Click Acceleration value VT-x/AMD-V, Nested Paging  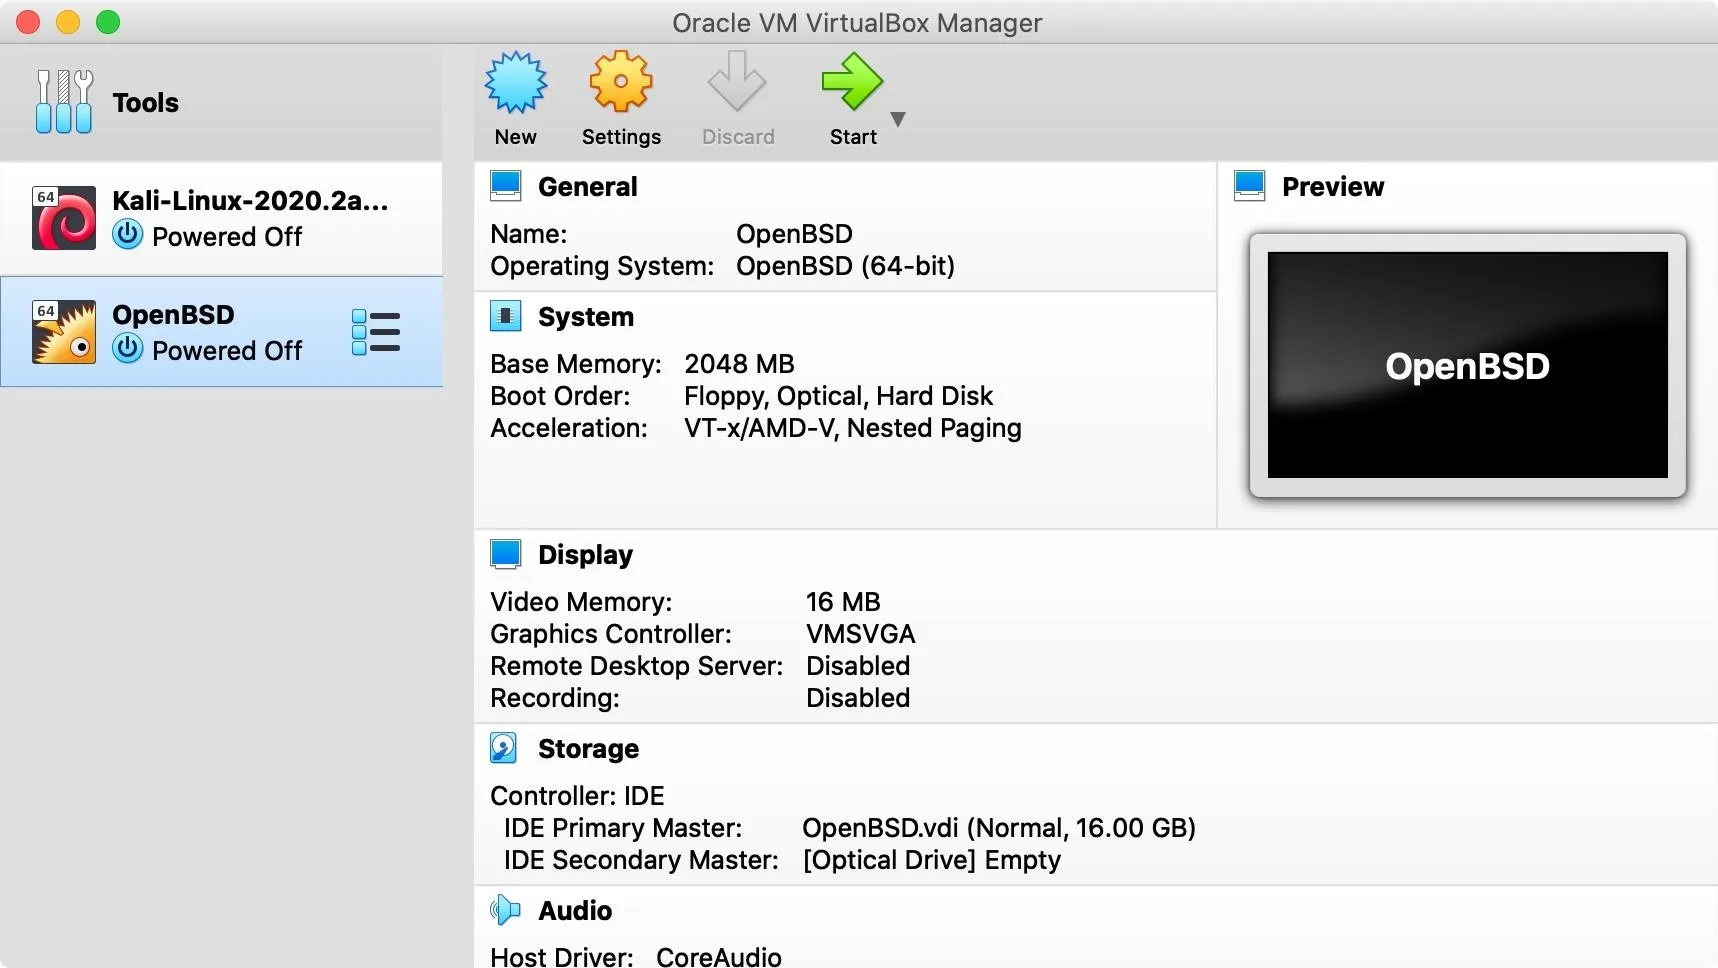click(853, 428)
